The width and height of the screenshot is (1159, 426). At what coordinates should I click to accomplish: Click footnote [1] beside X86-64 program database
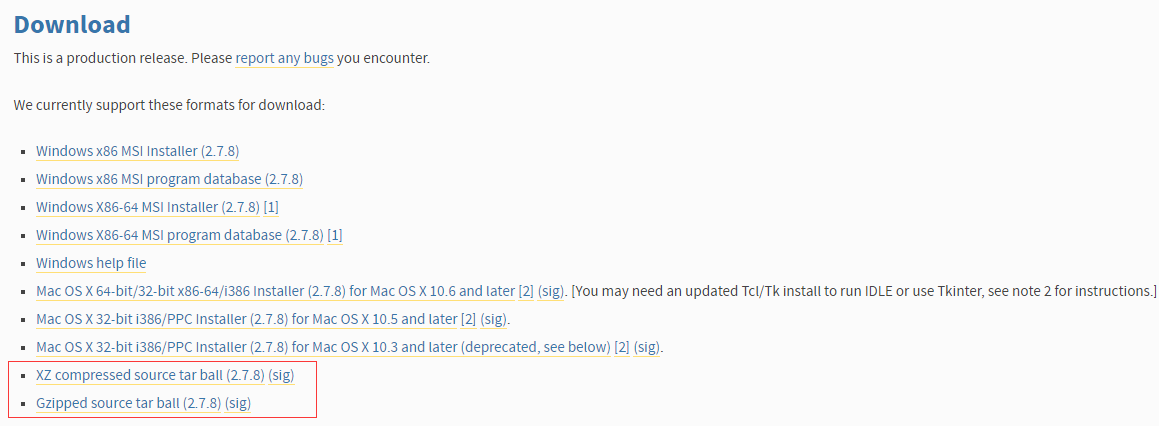(x=335, y=235)
